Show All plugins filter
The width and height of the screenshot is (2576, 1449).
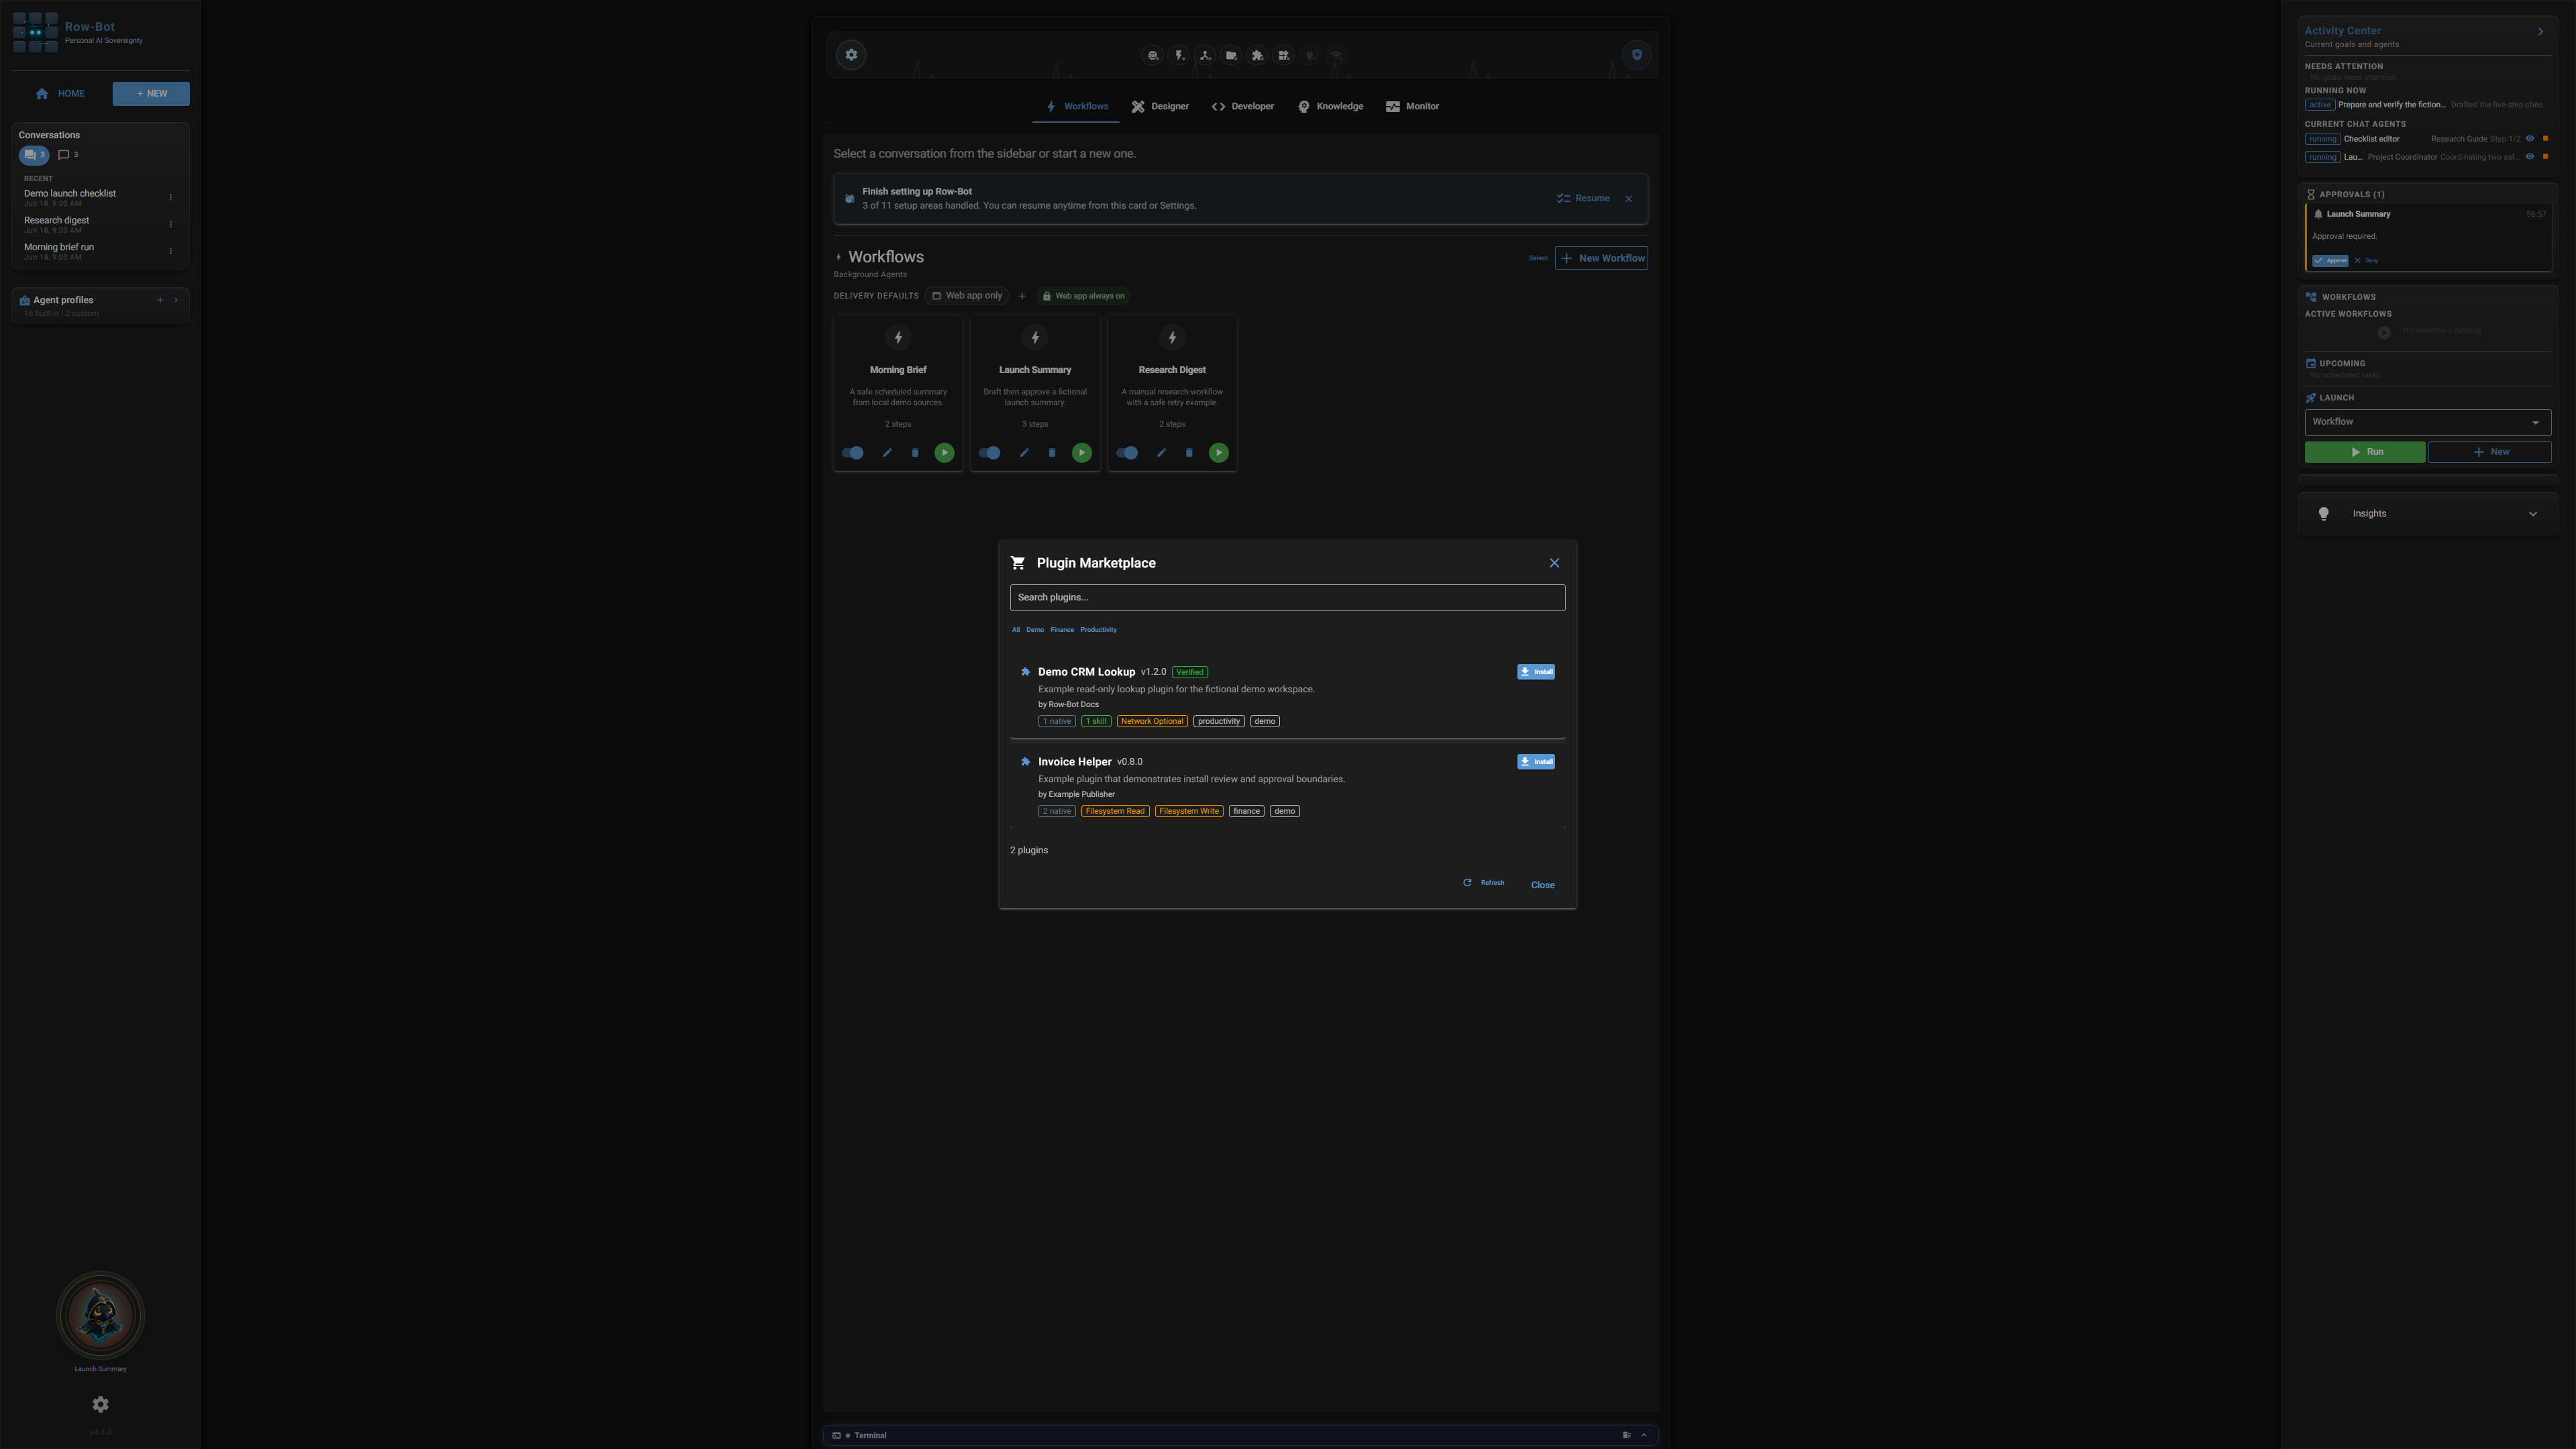[x=1015, y=630]
